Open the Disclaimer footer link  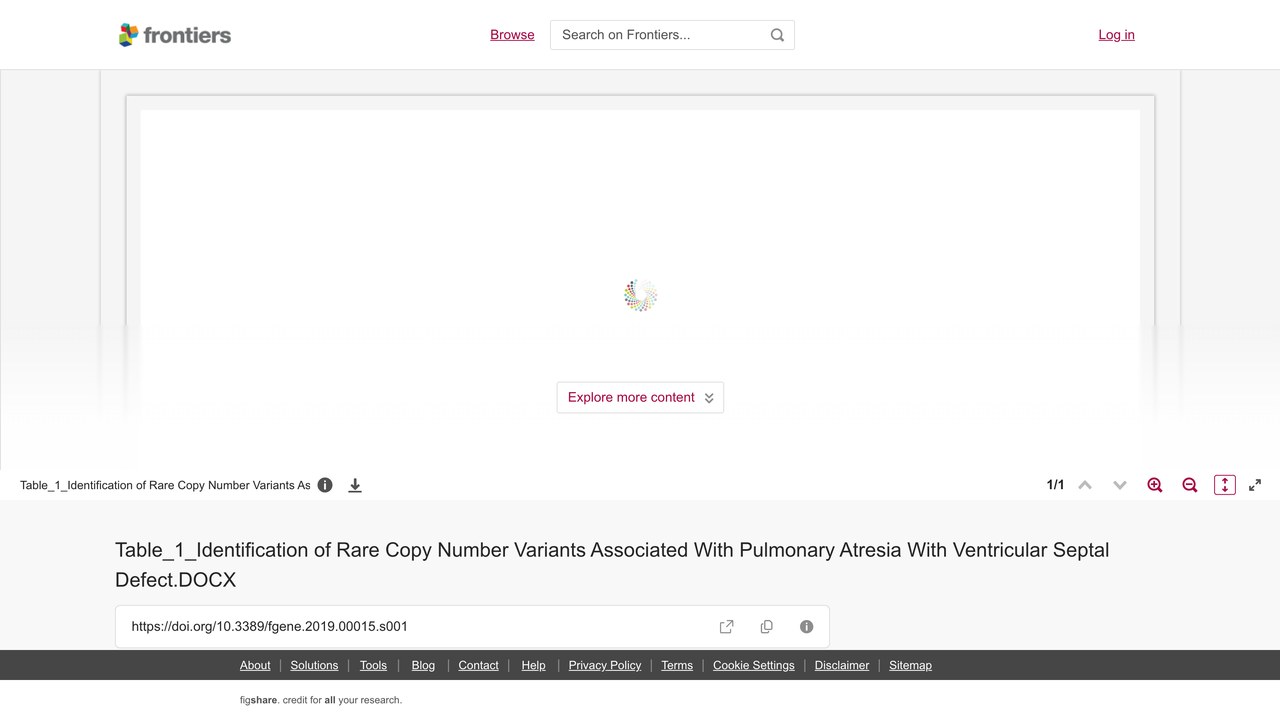coord(842,665)
